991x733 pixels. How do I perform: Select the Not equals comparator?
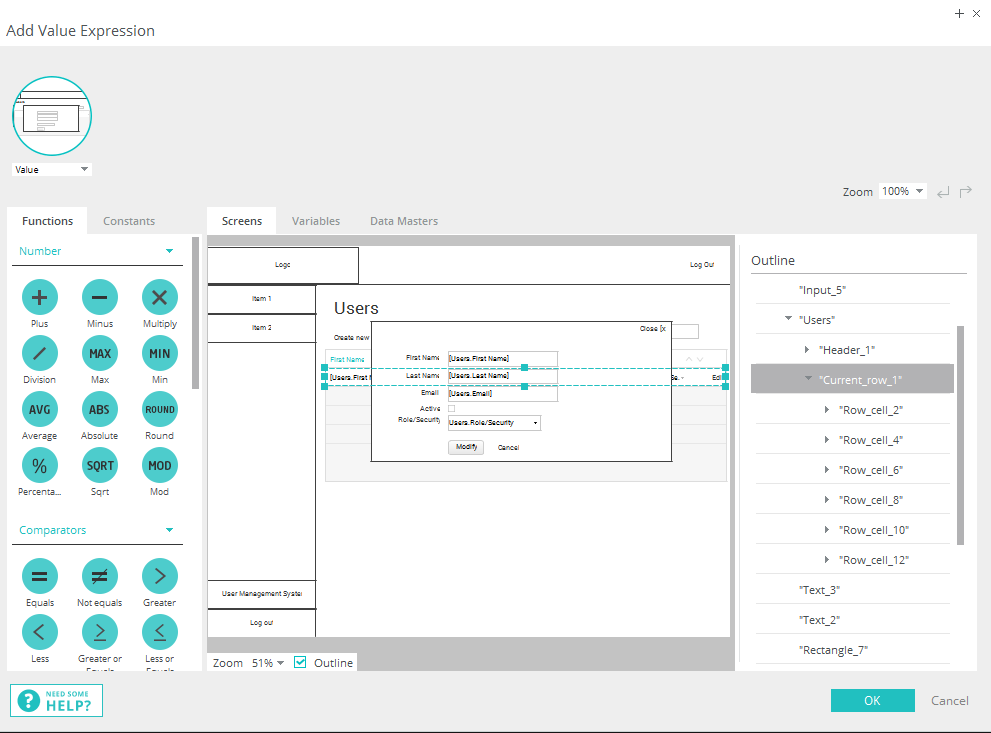coord(99,576)
